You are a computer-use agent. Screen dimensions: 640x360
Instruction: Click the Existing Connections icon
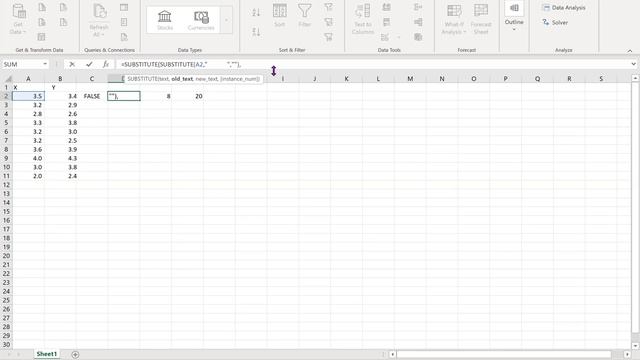tap(63, 22)
